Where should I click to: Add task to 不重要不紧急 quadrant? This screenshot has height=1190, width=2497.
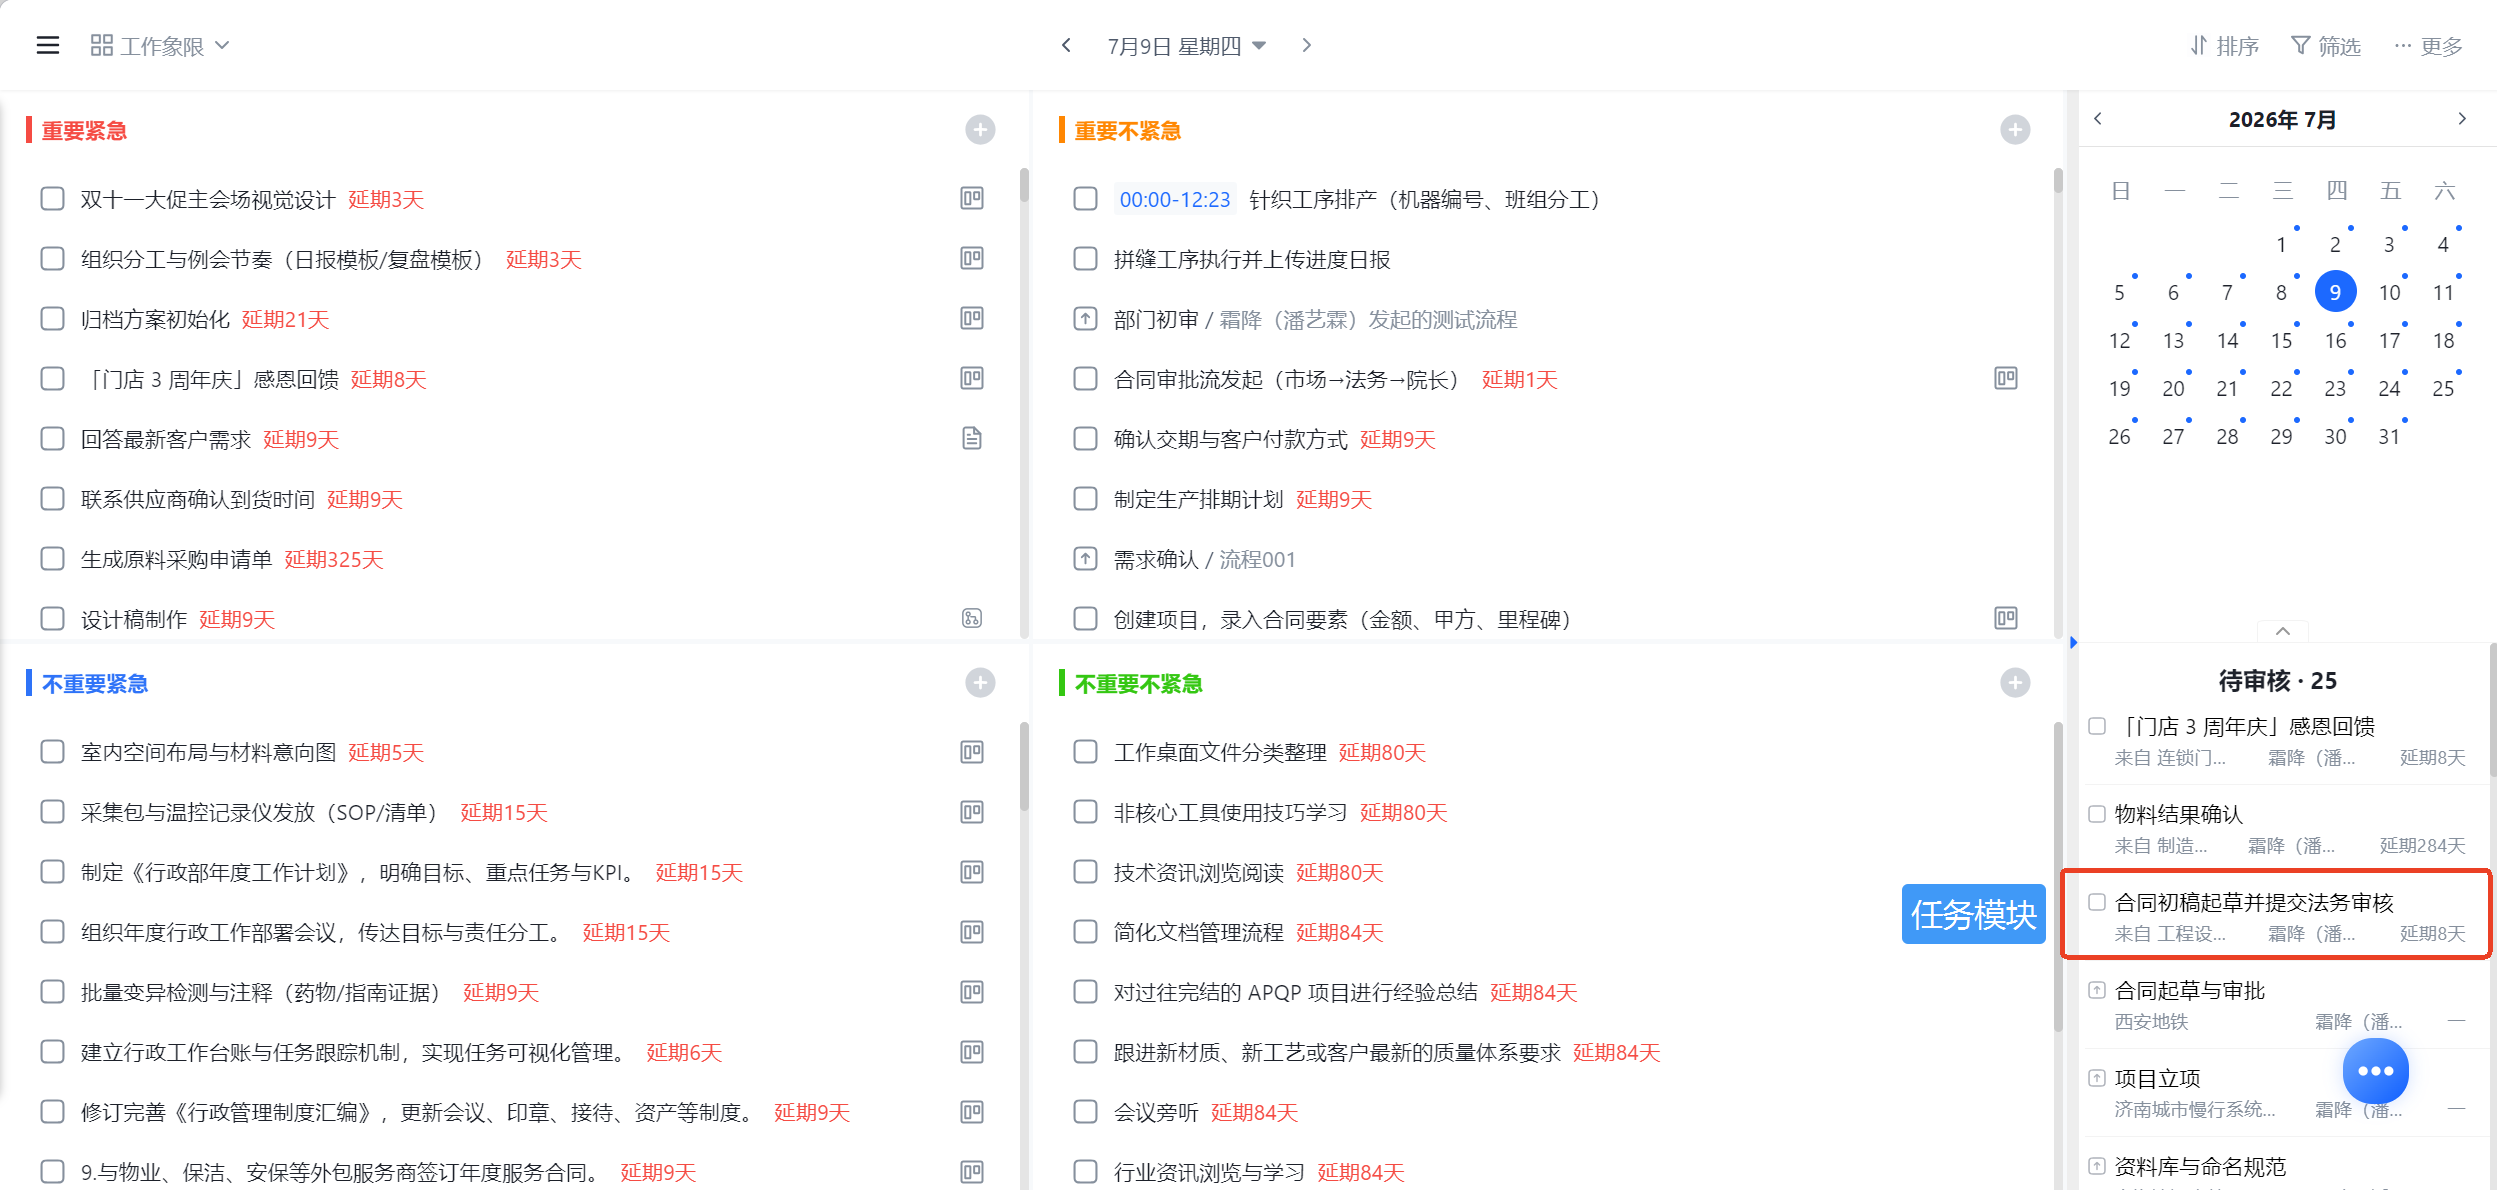(2015, 683)
